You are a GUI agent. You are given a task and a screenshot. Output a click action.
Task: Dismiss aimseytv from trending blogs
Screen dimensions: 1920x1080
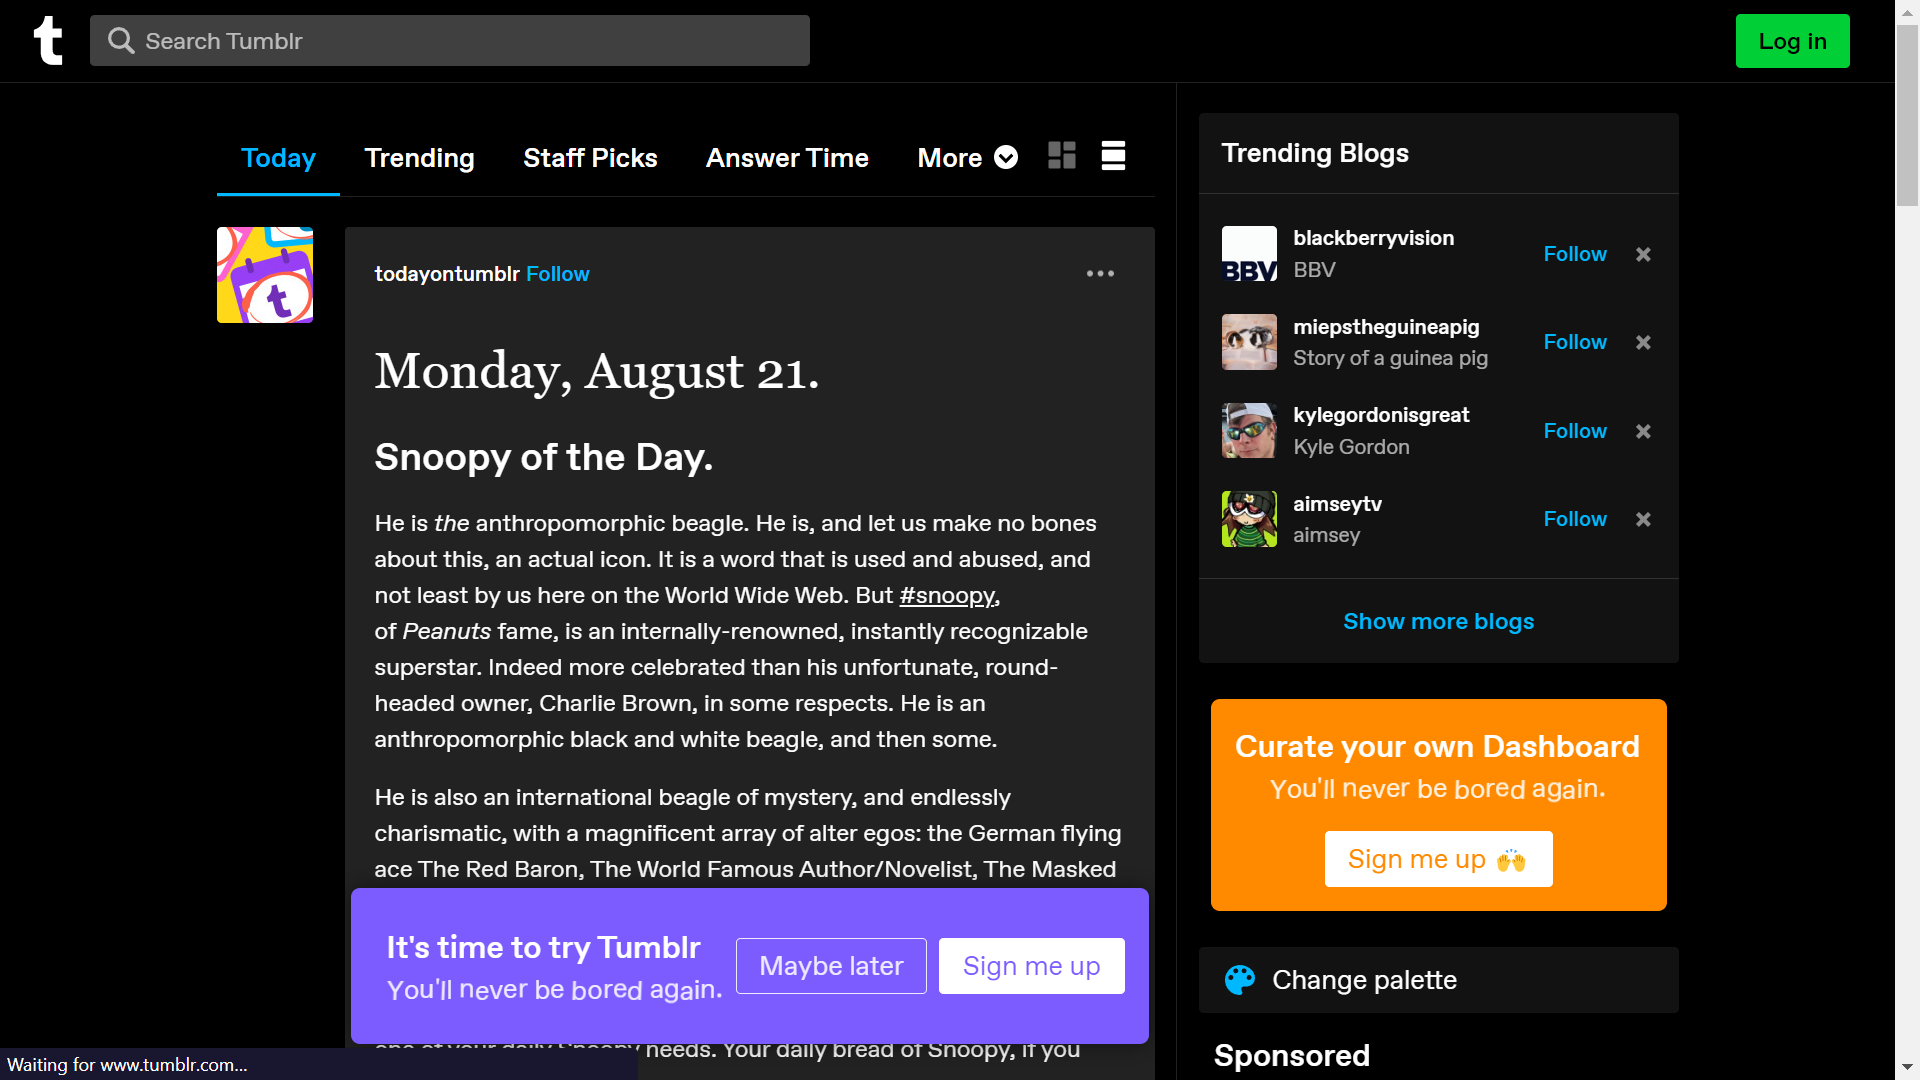tap(1643, 519)
